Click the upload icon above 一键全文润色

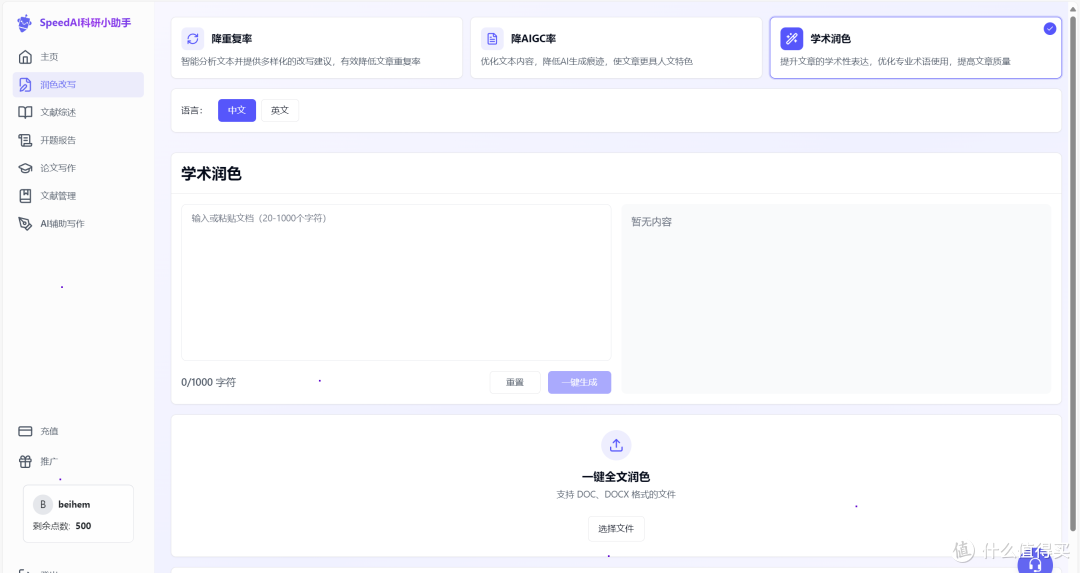(616, 446)
